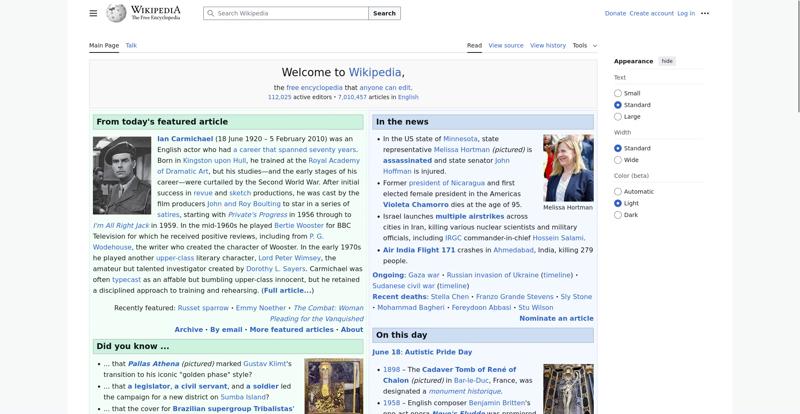The width and height of the screenshot is (800, 414).
Task: Click Nominate an article link
Action: coord(556,319)
